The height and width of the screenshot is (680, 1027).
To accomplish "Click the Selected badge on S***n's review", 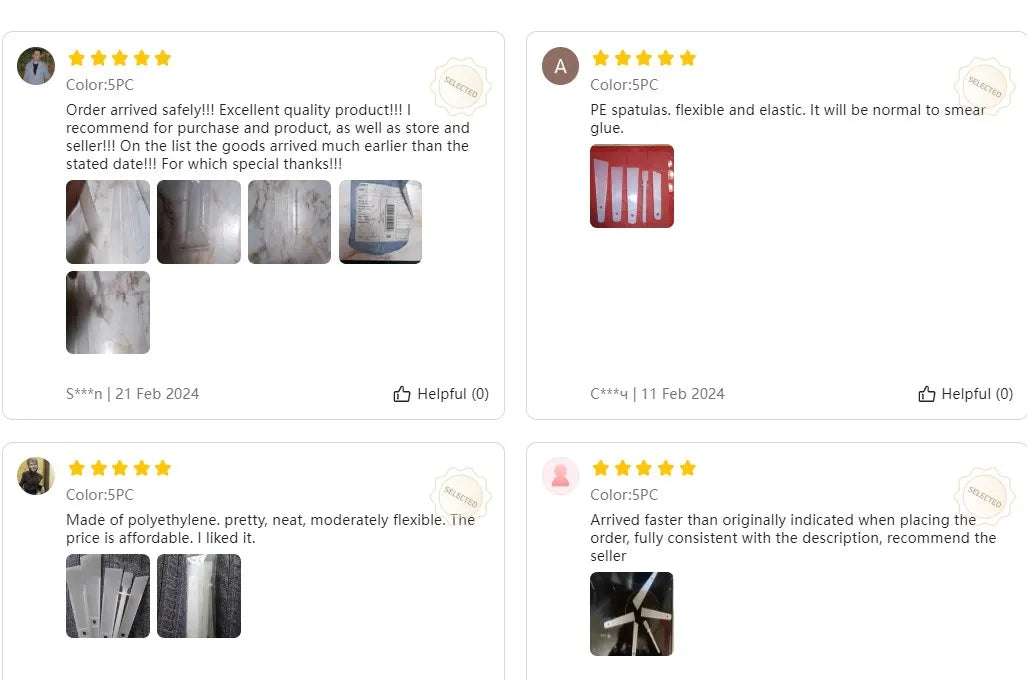I will pyautogui.click(x=460, y=87).
